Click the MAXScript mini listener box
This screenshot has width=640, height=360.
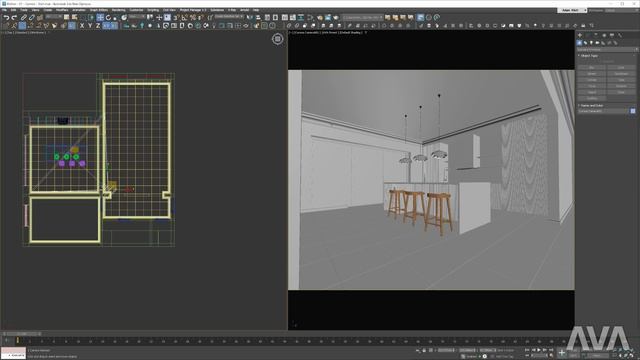coord(13,353)
